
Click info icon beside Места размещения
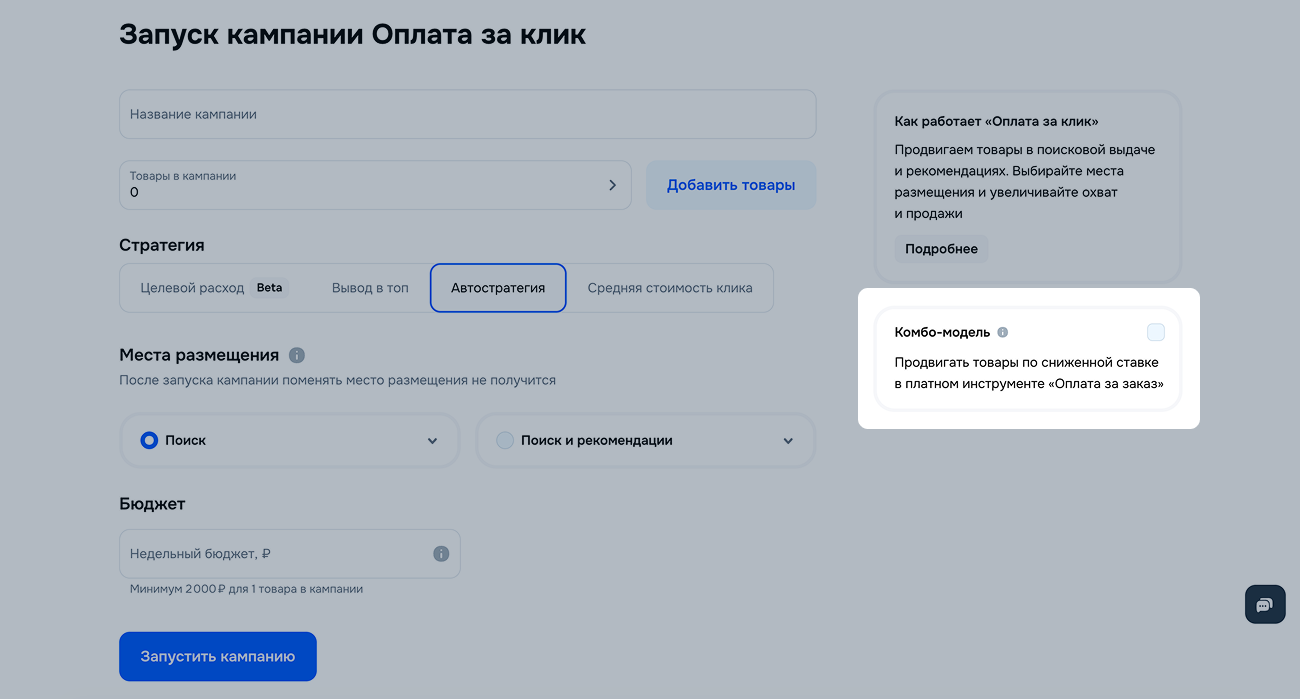coord(296,355)
